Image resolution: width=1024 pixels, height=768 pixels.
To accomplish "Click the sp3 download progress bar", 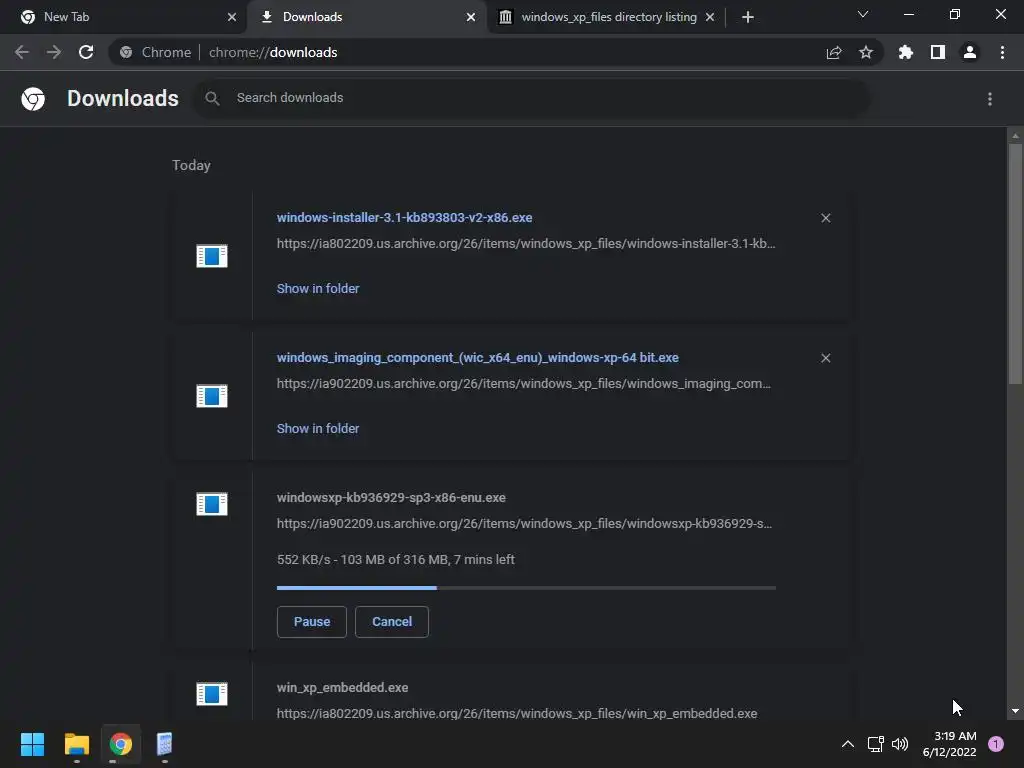I will [526, 588].
